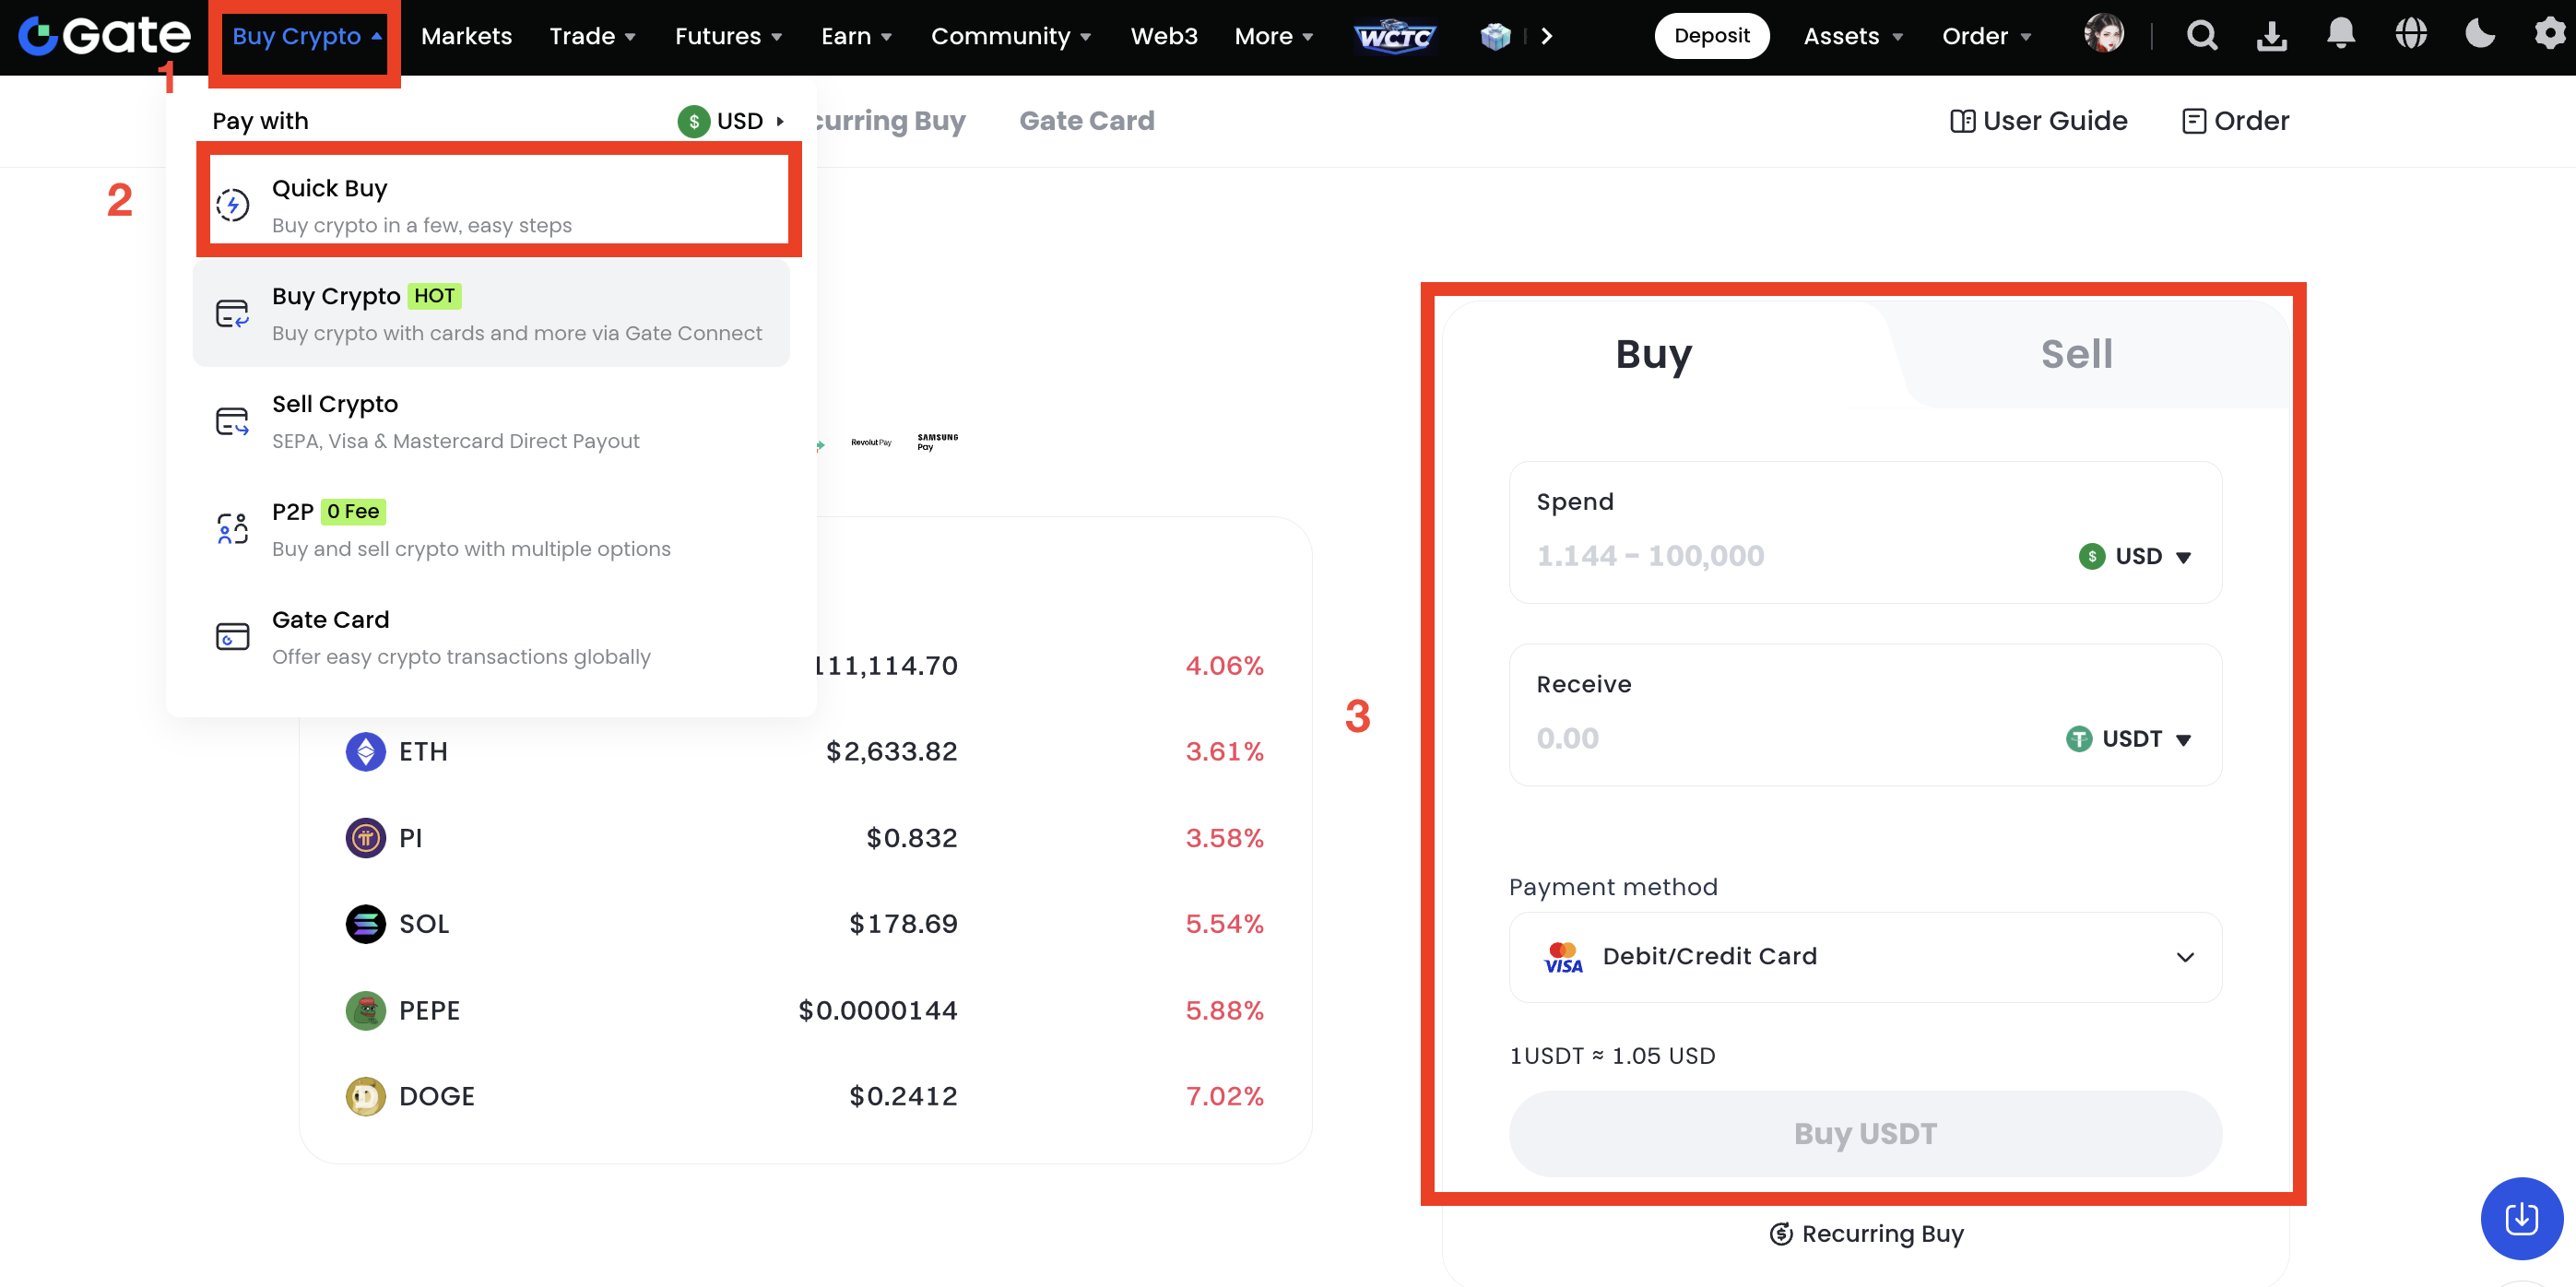Viewport: 2576px width, 1287px height.
Task: Open the User Guide link
Action: click(x=2038, y=121)
